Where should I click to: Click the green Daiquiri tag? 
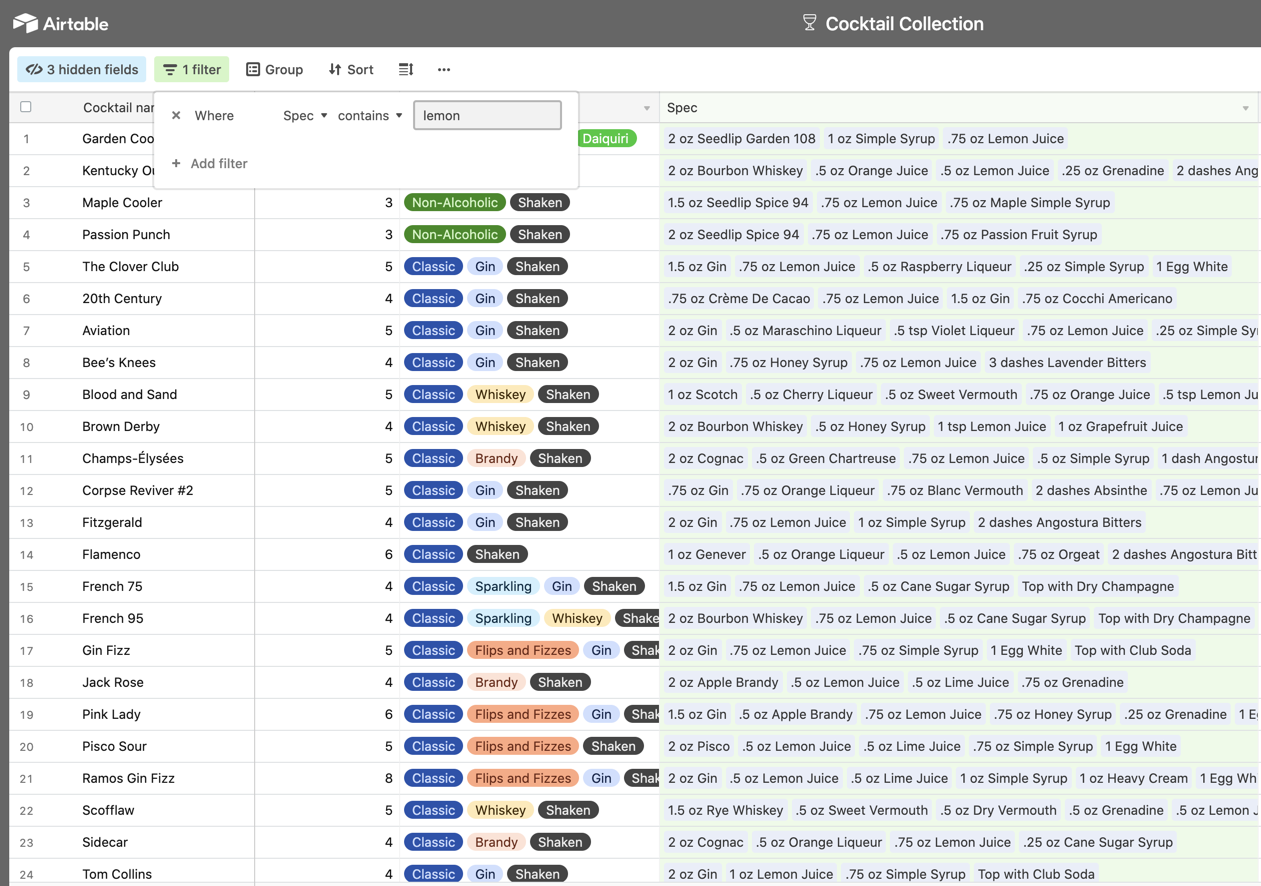point(607,139)
